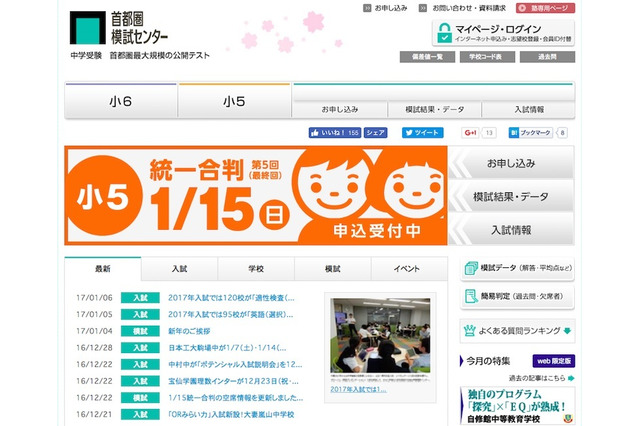Open the 学校コード表 button
The height and width of the screenshot is (426, 640).
coord(487,57)
